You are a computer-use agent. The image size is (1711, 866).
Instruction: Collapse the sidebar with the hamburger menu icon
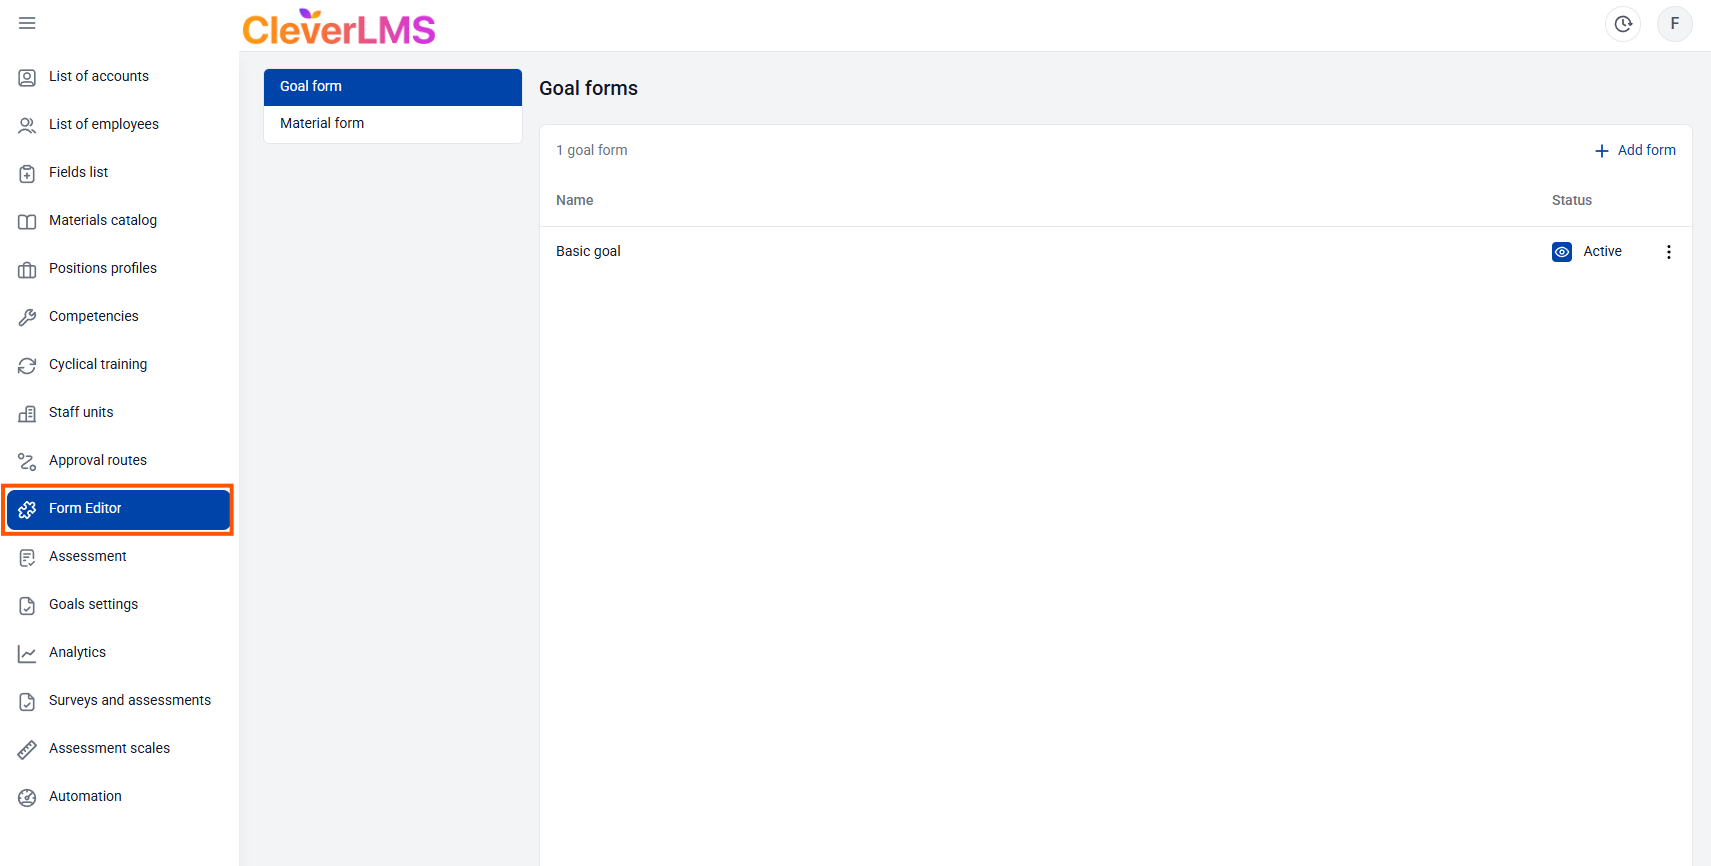tap(27, 23)
